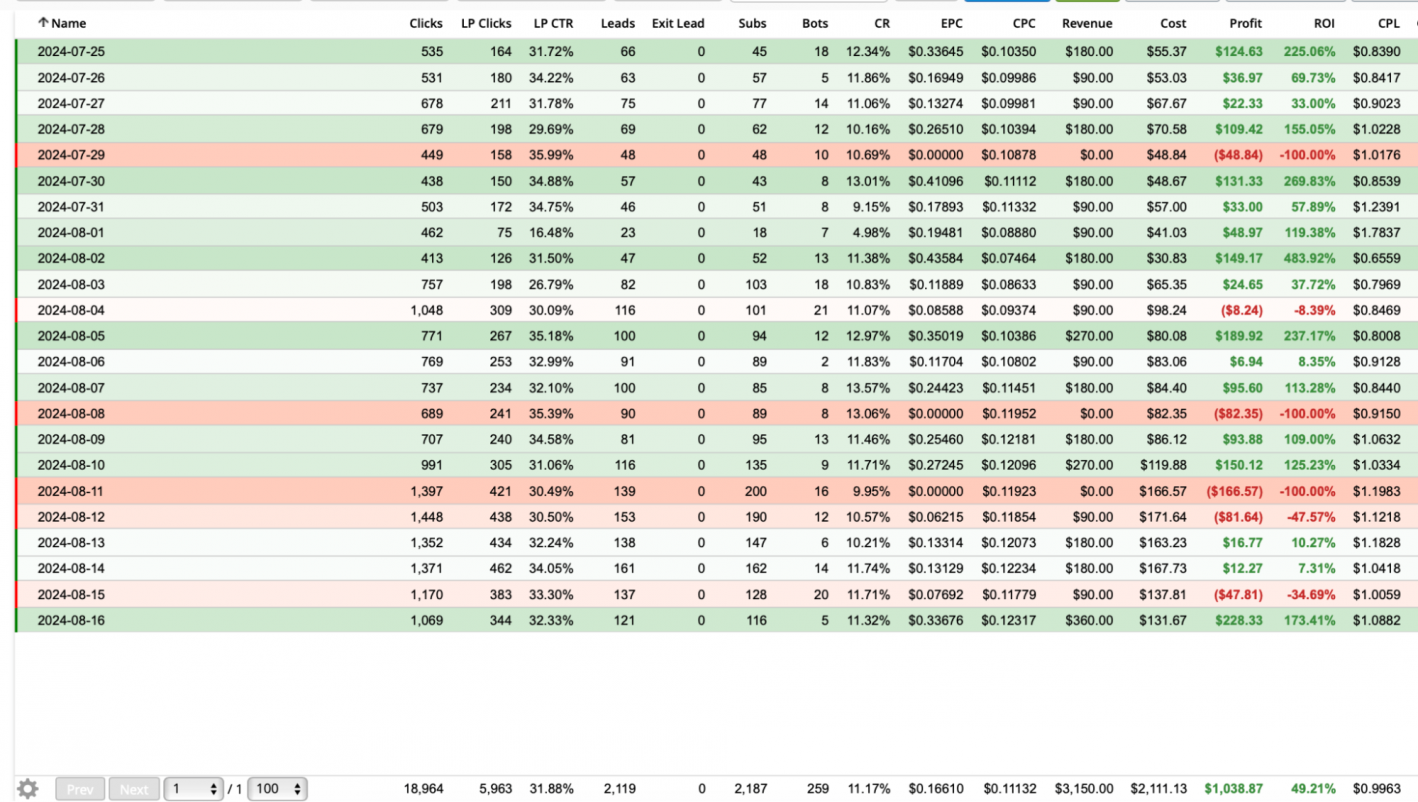Click the total subs 2,187
Screen dimensions: 1418x802
[750, 789]
